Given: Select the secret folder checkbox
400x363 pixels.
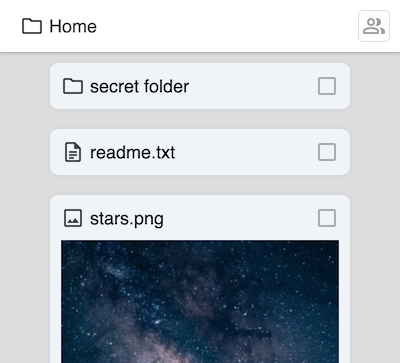Looking at the screenshot, I should [x=327, y=86].
